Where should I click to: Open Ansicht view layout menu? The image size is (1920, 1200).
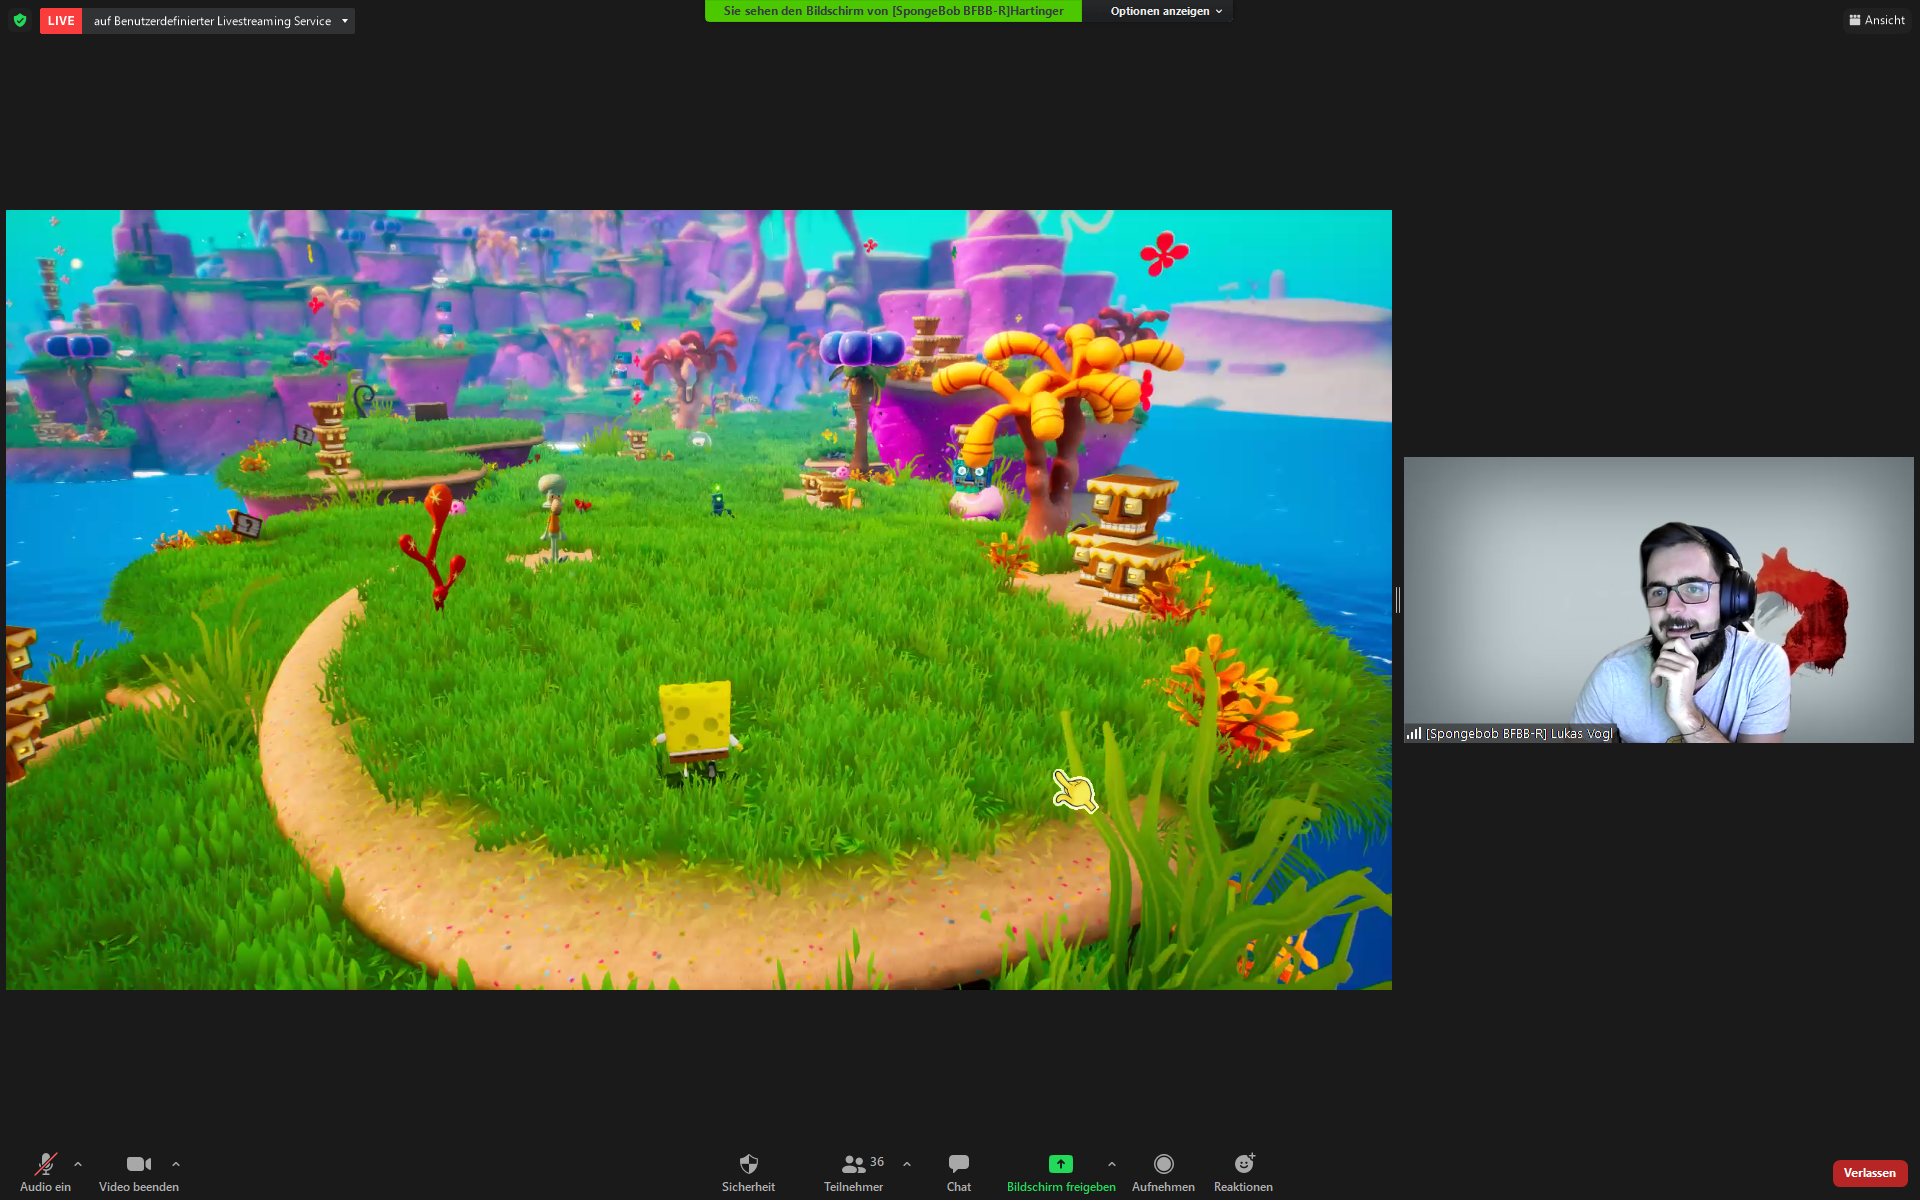1877,20
